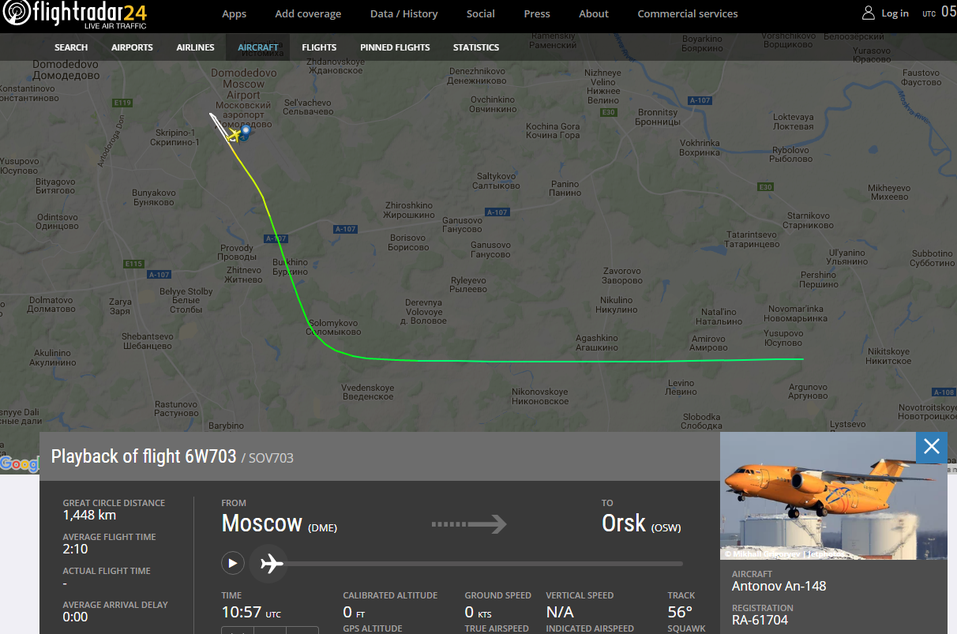
Task: Click the airplane marker on the playback timeline
Action: tap(272, 563)
